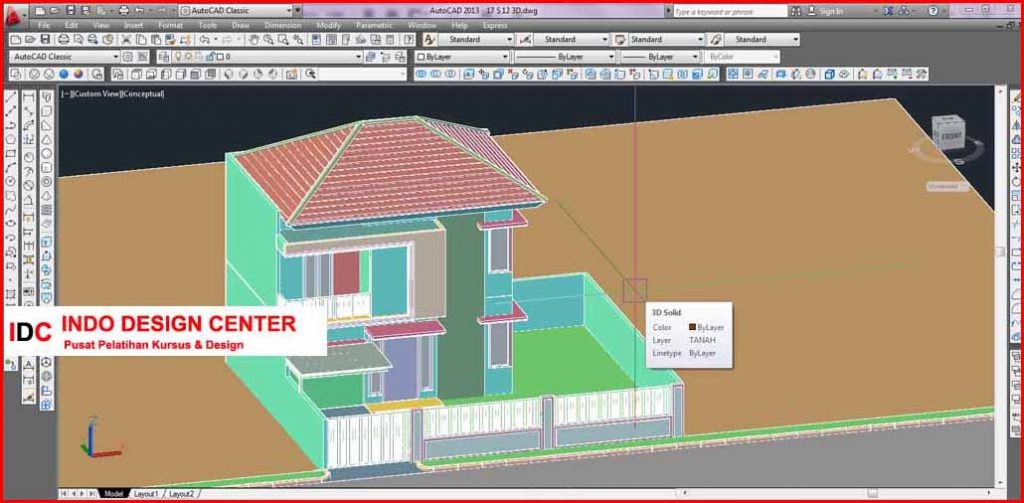Open the File menu
Screen dimensions: 1024x503
click(44, 25)
